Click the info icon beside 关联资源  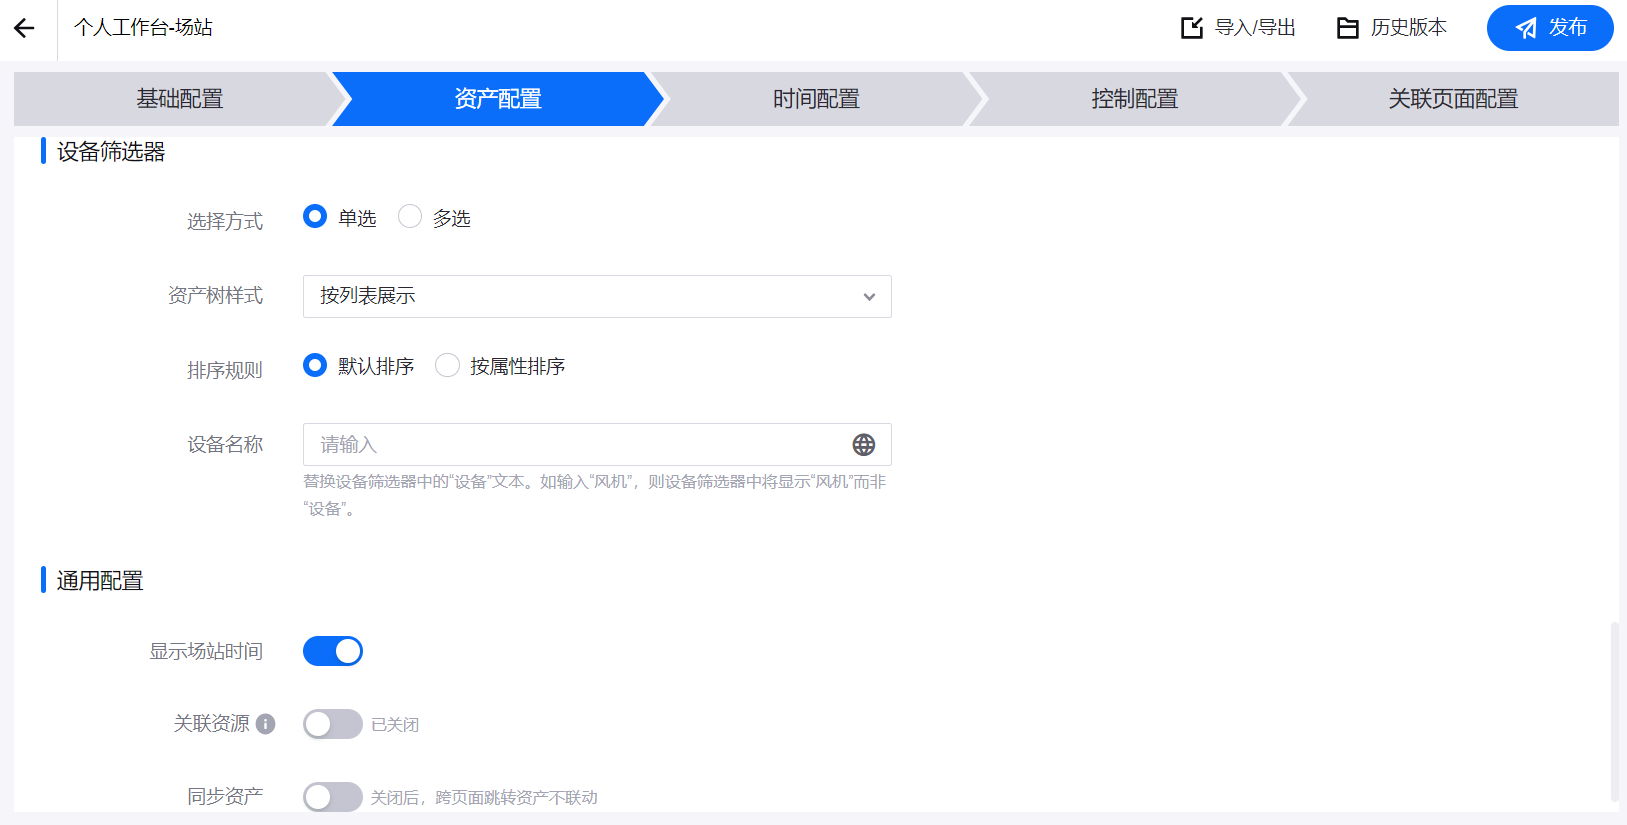265,724
